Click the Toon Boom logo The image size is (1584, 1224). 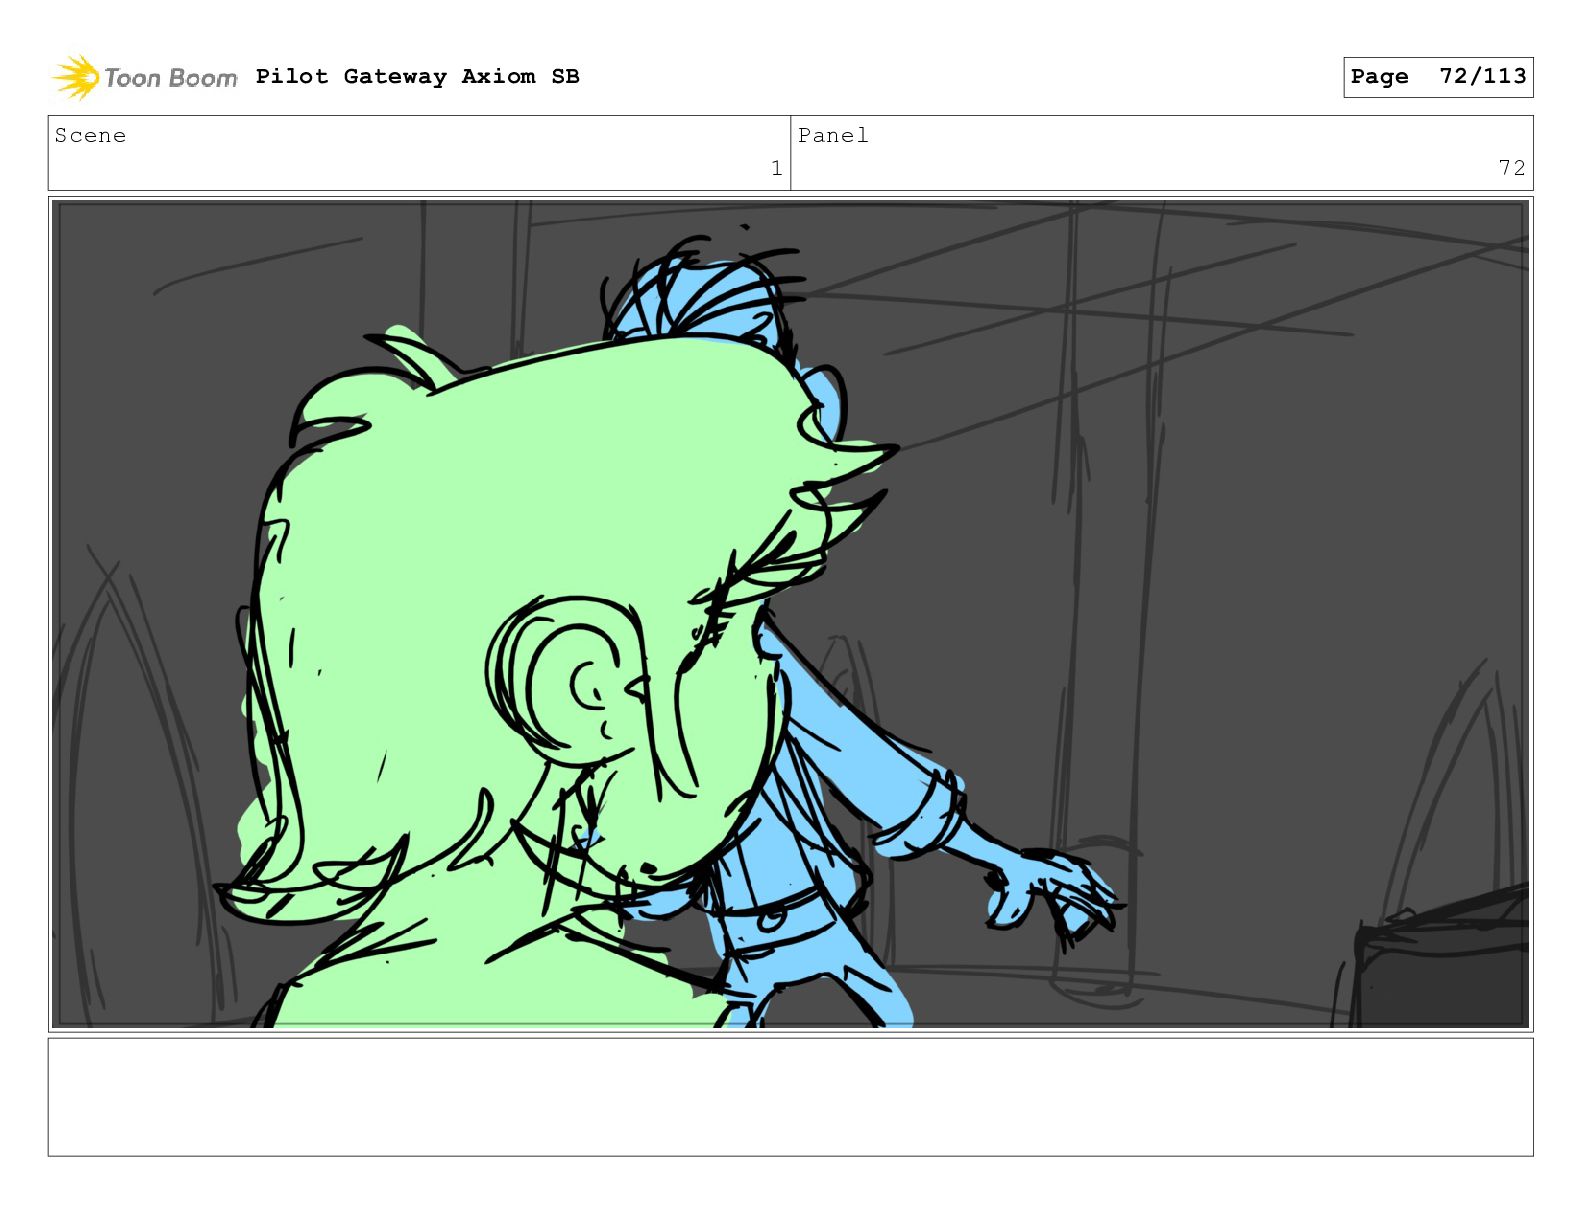point(144,77)
